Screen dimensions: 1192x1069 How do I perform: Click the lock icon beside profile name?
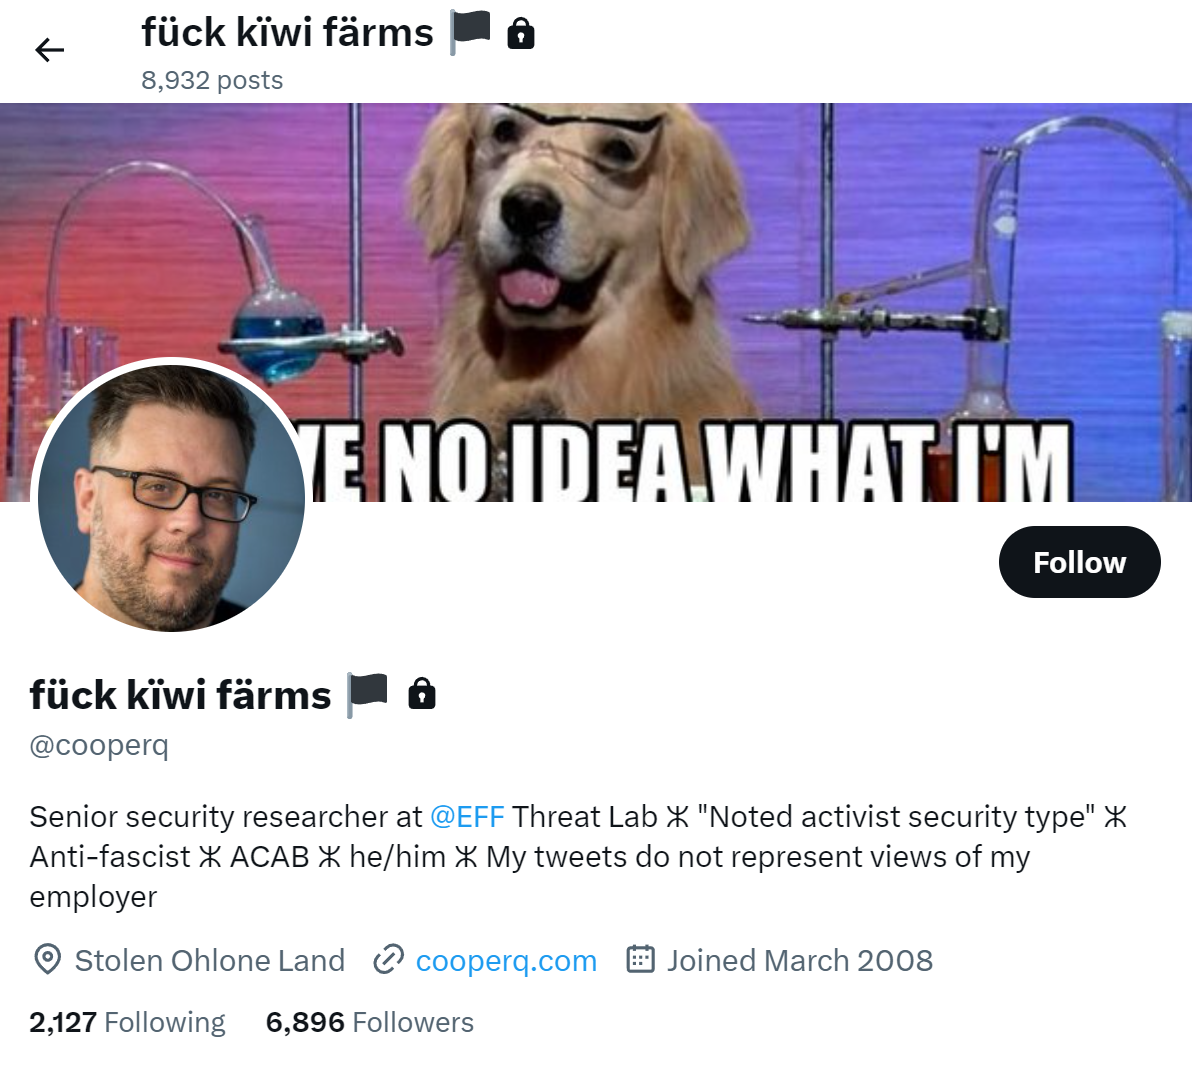tap(422, 694)
